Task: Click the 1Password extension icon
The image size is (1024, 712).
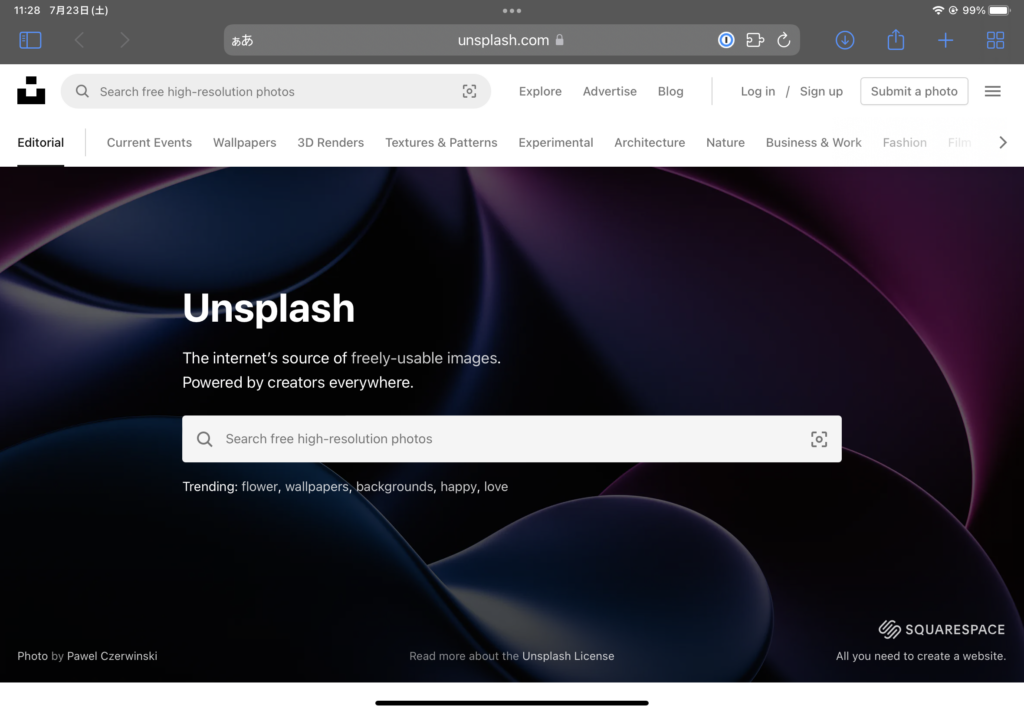Action: (x=726, y=40)
